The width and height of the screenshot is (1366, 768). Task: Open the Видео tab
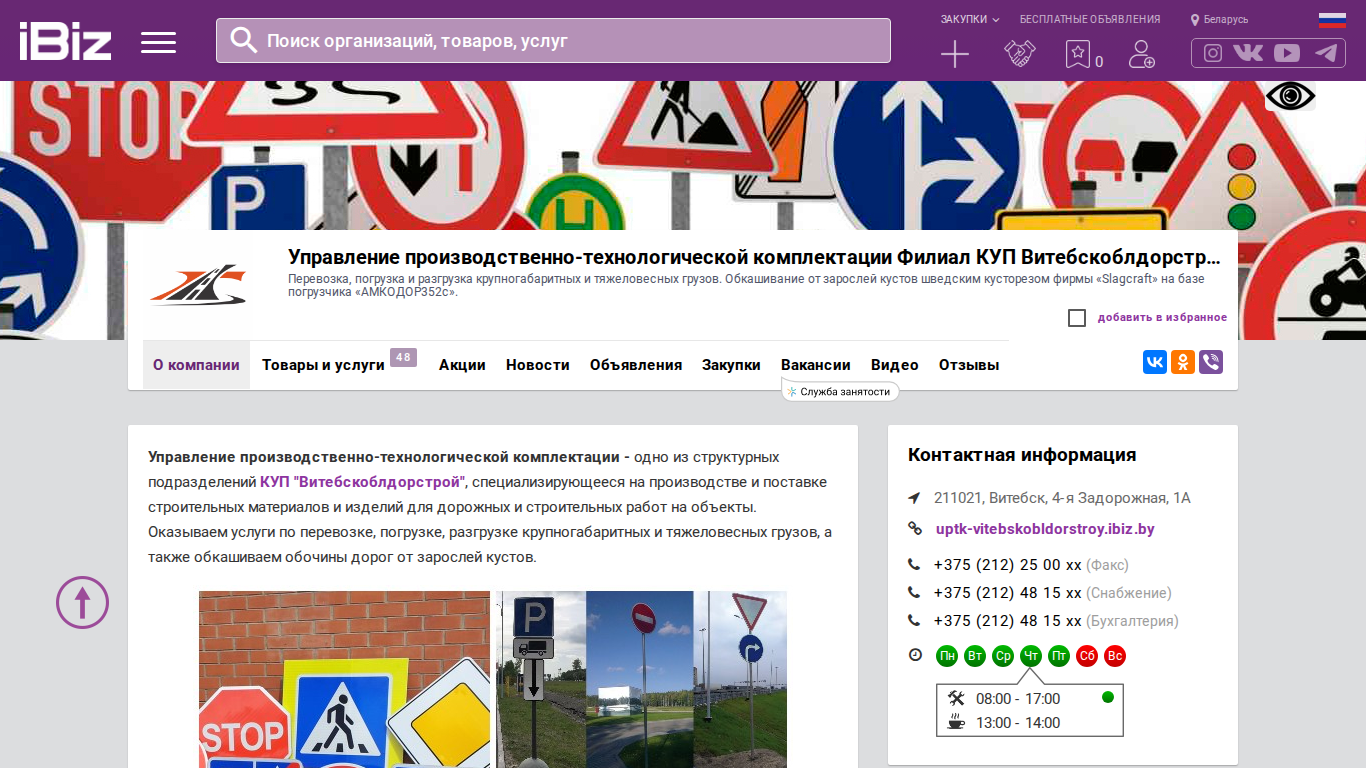tap(895, 365)
